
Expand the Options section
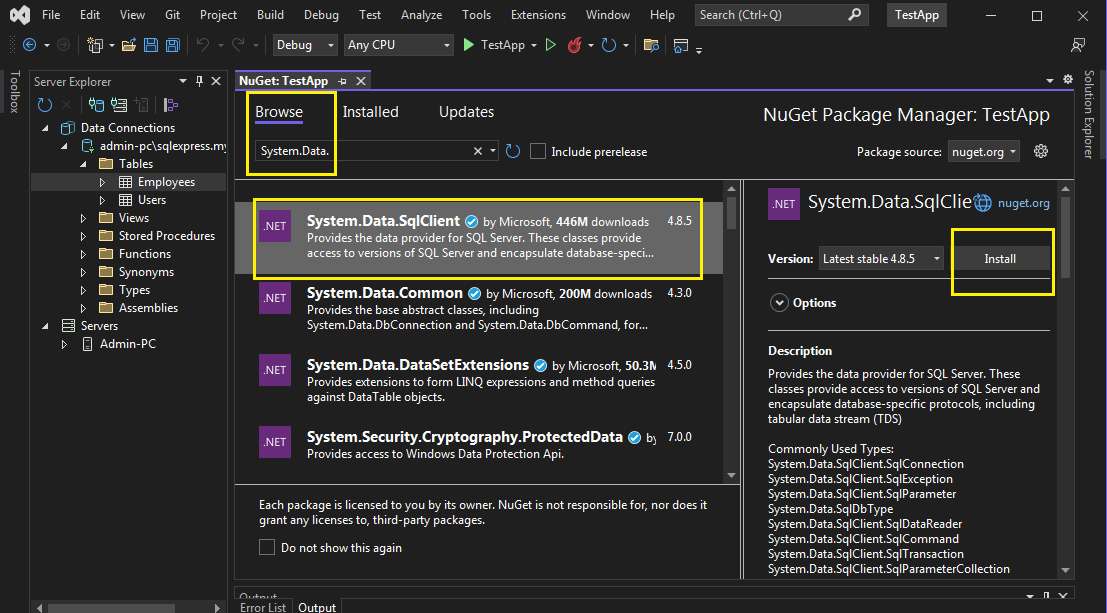[779, 303]
